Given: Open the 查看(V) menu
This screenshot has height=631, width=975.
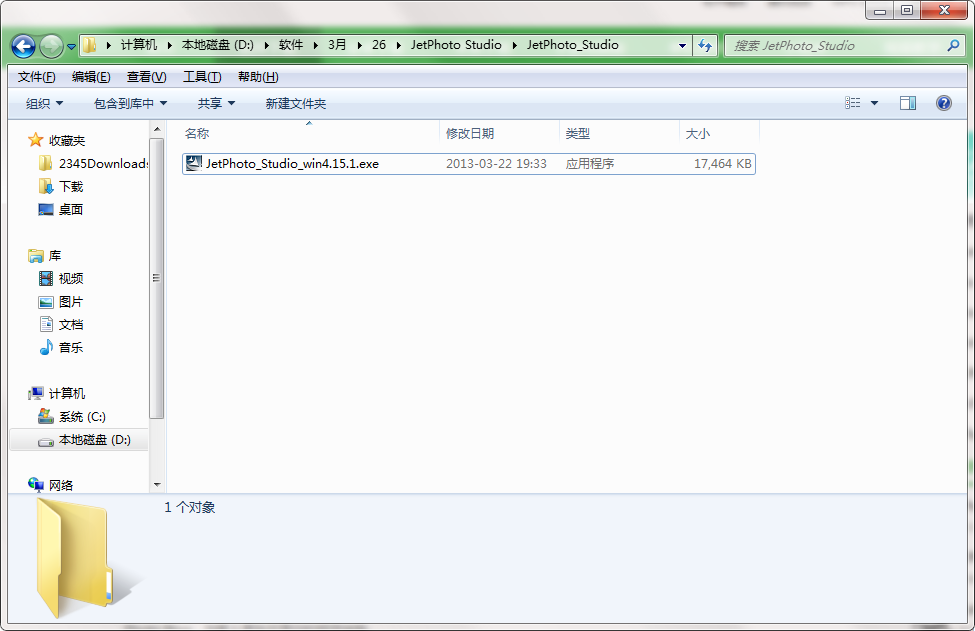Looking at the screenshot, I should coord(146,76).
